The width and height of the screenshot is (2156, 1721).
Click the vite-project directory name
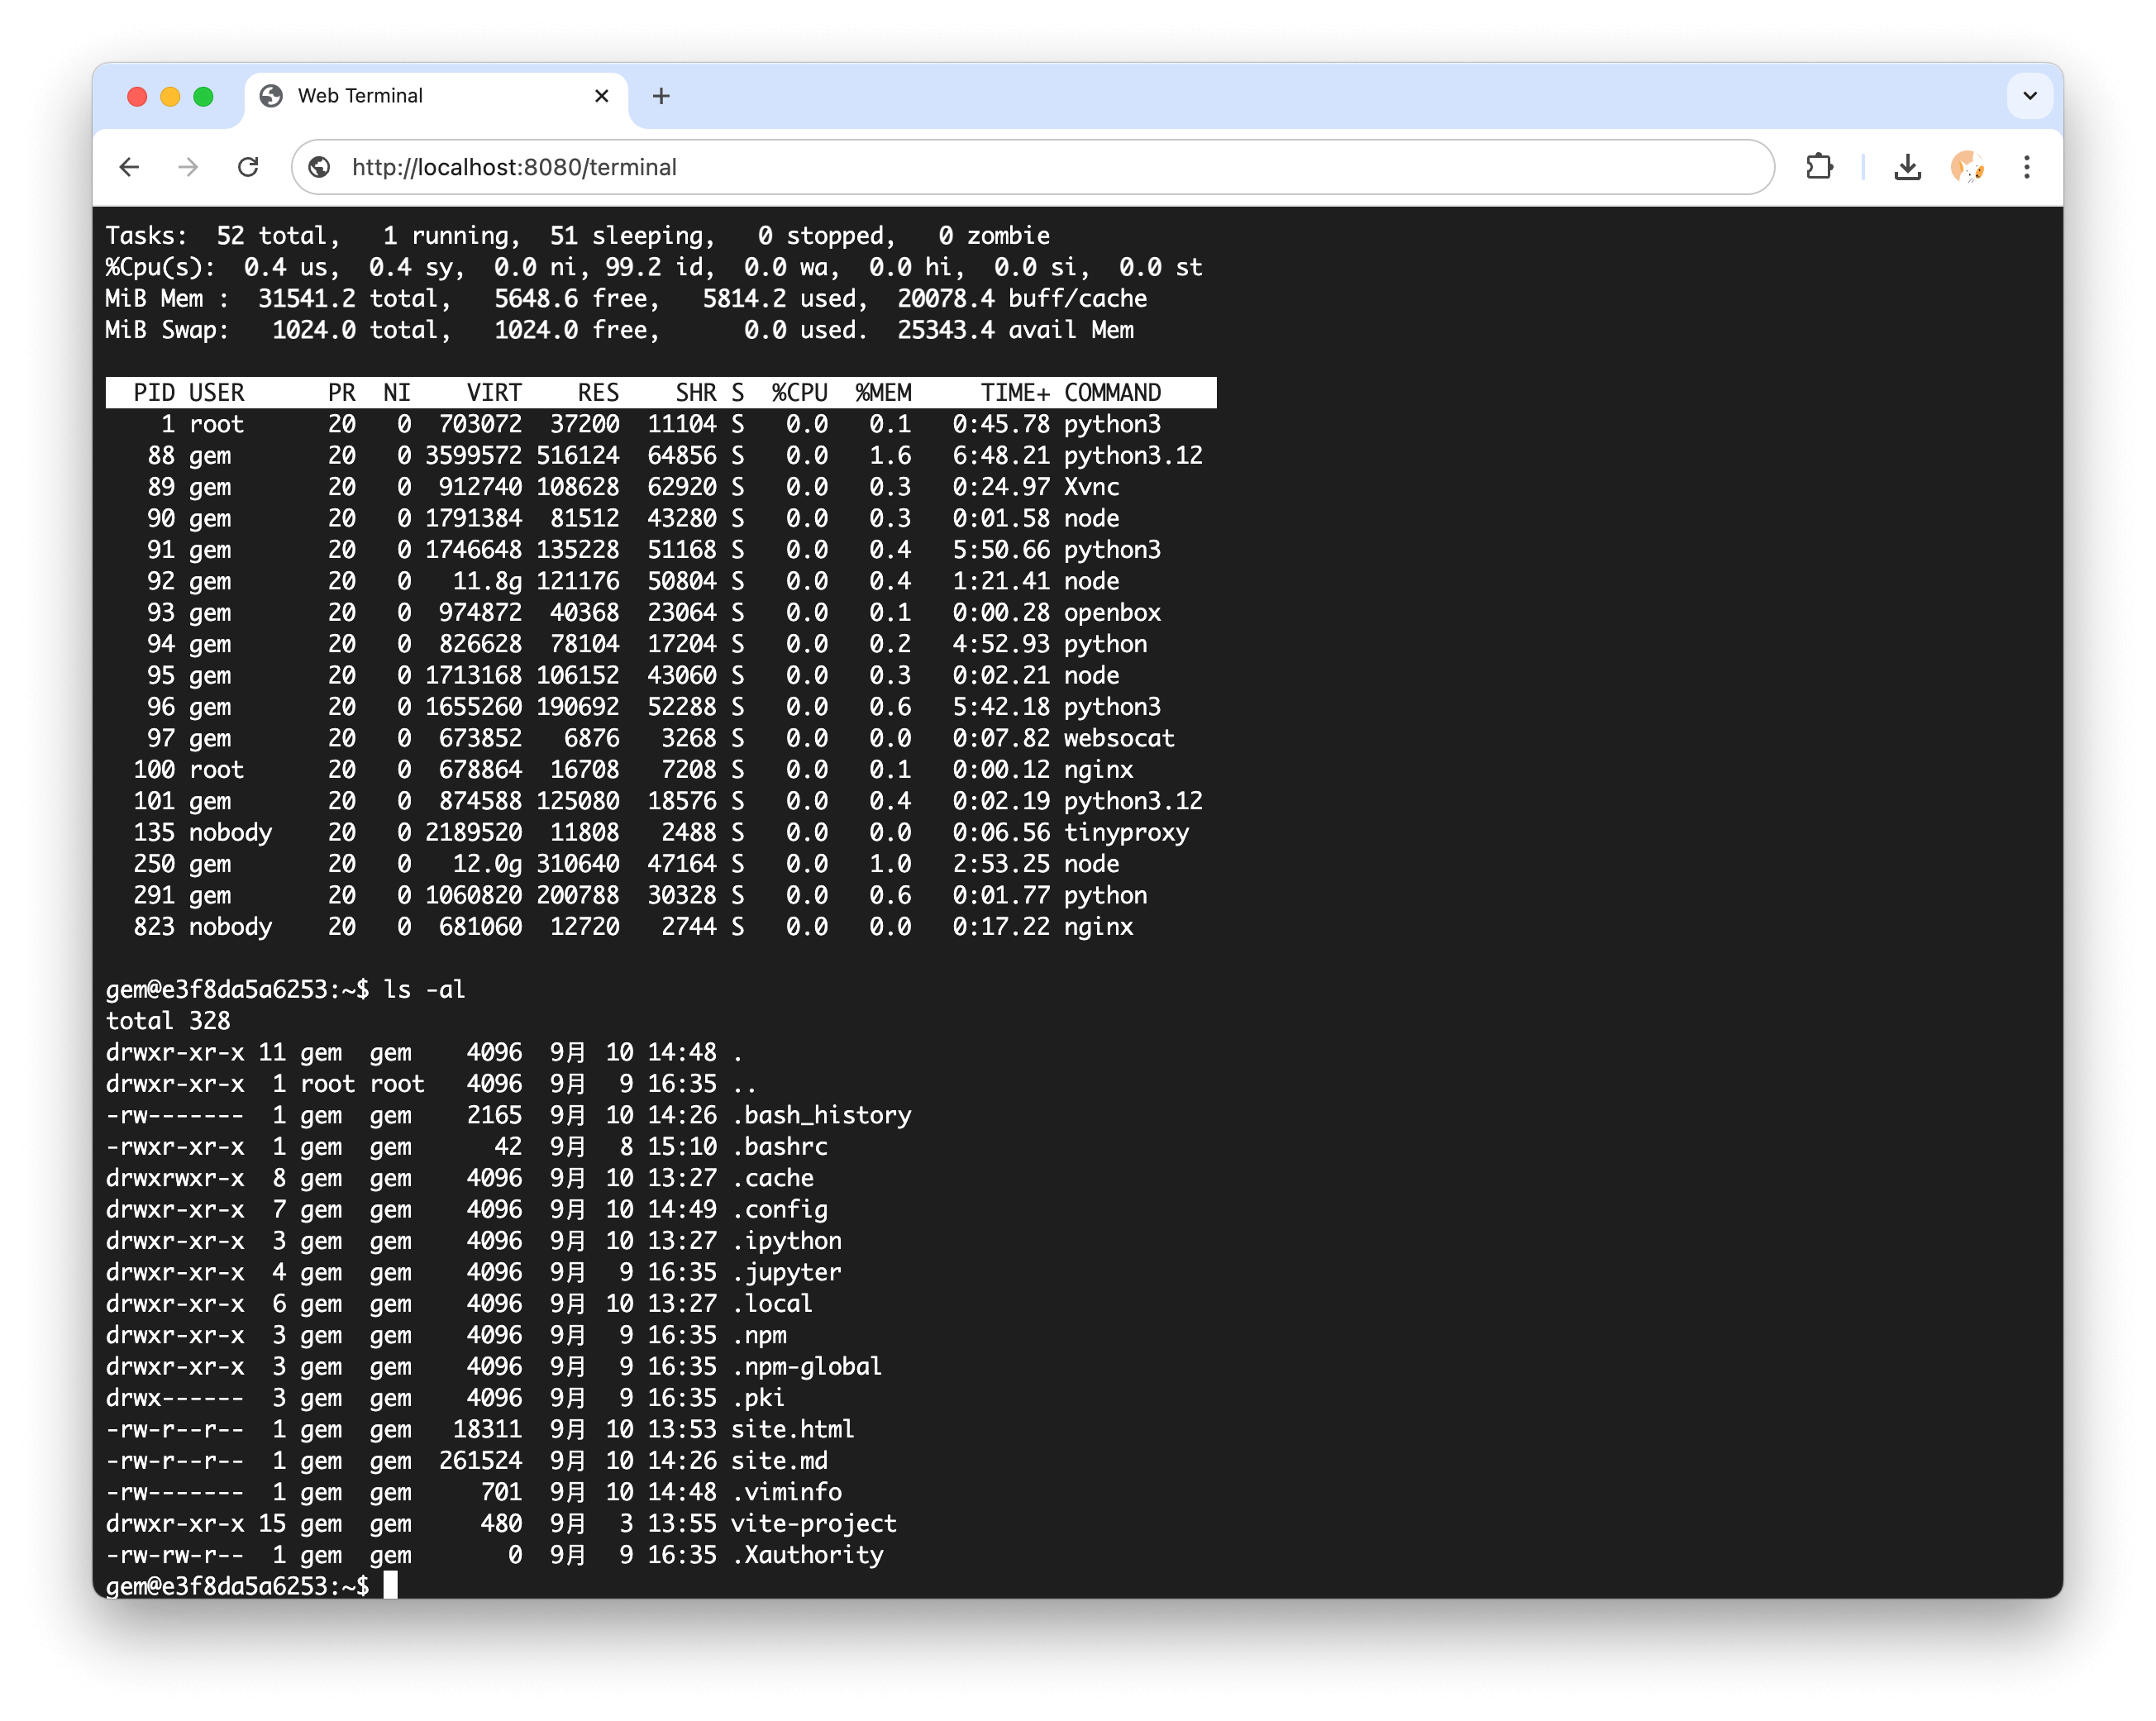[x=813, y=1523]
